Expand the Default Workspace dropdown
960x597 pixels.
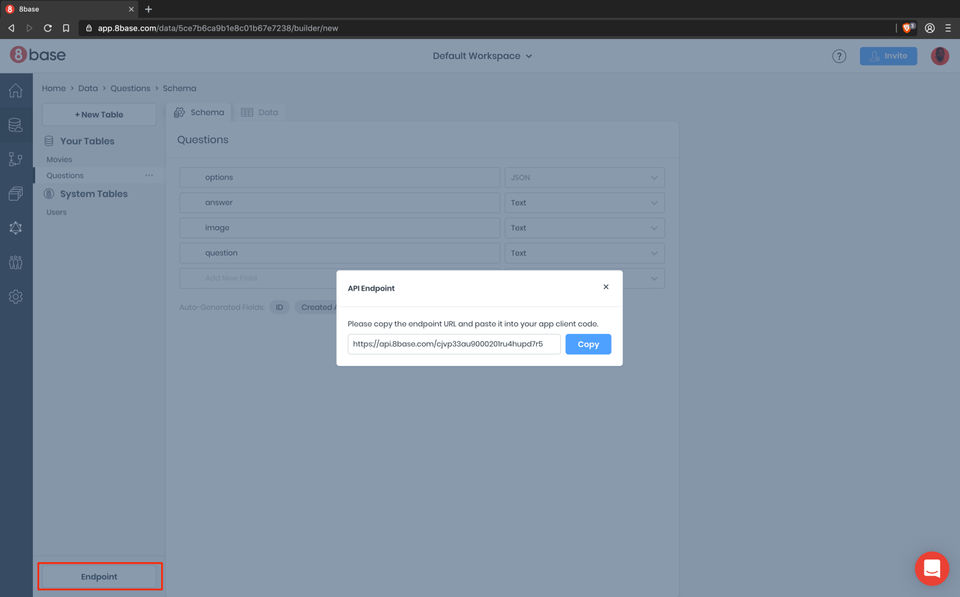pyautogui.click(x=482, y=56)
